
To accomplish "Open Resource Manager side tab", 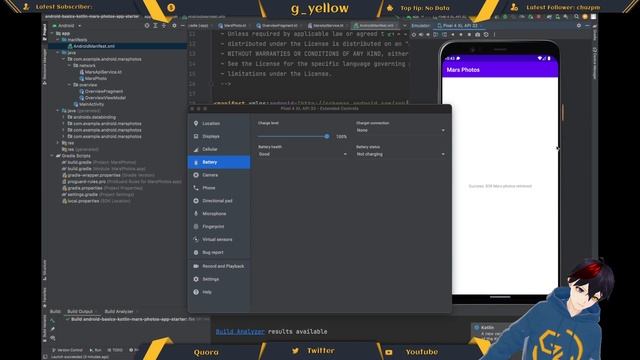I will (44, 66).
